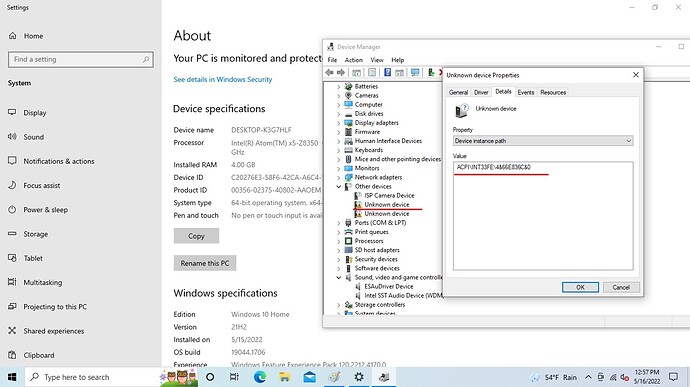Click OK in Unknown device Properties
The image size is (690, 387).
point(580,287)
